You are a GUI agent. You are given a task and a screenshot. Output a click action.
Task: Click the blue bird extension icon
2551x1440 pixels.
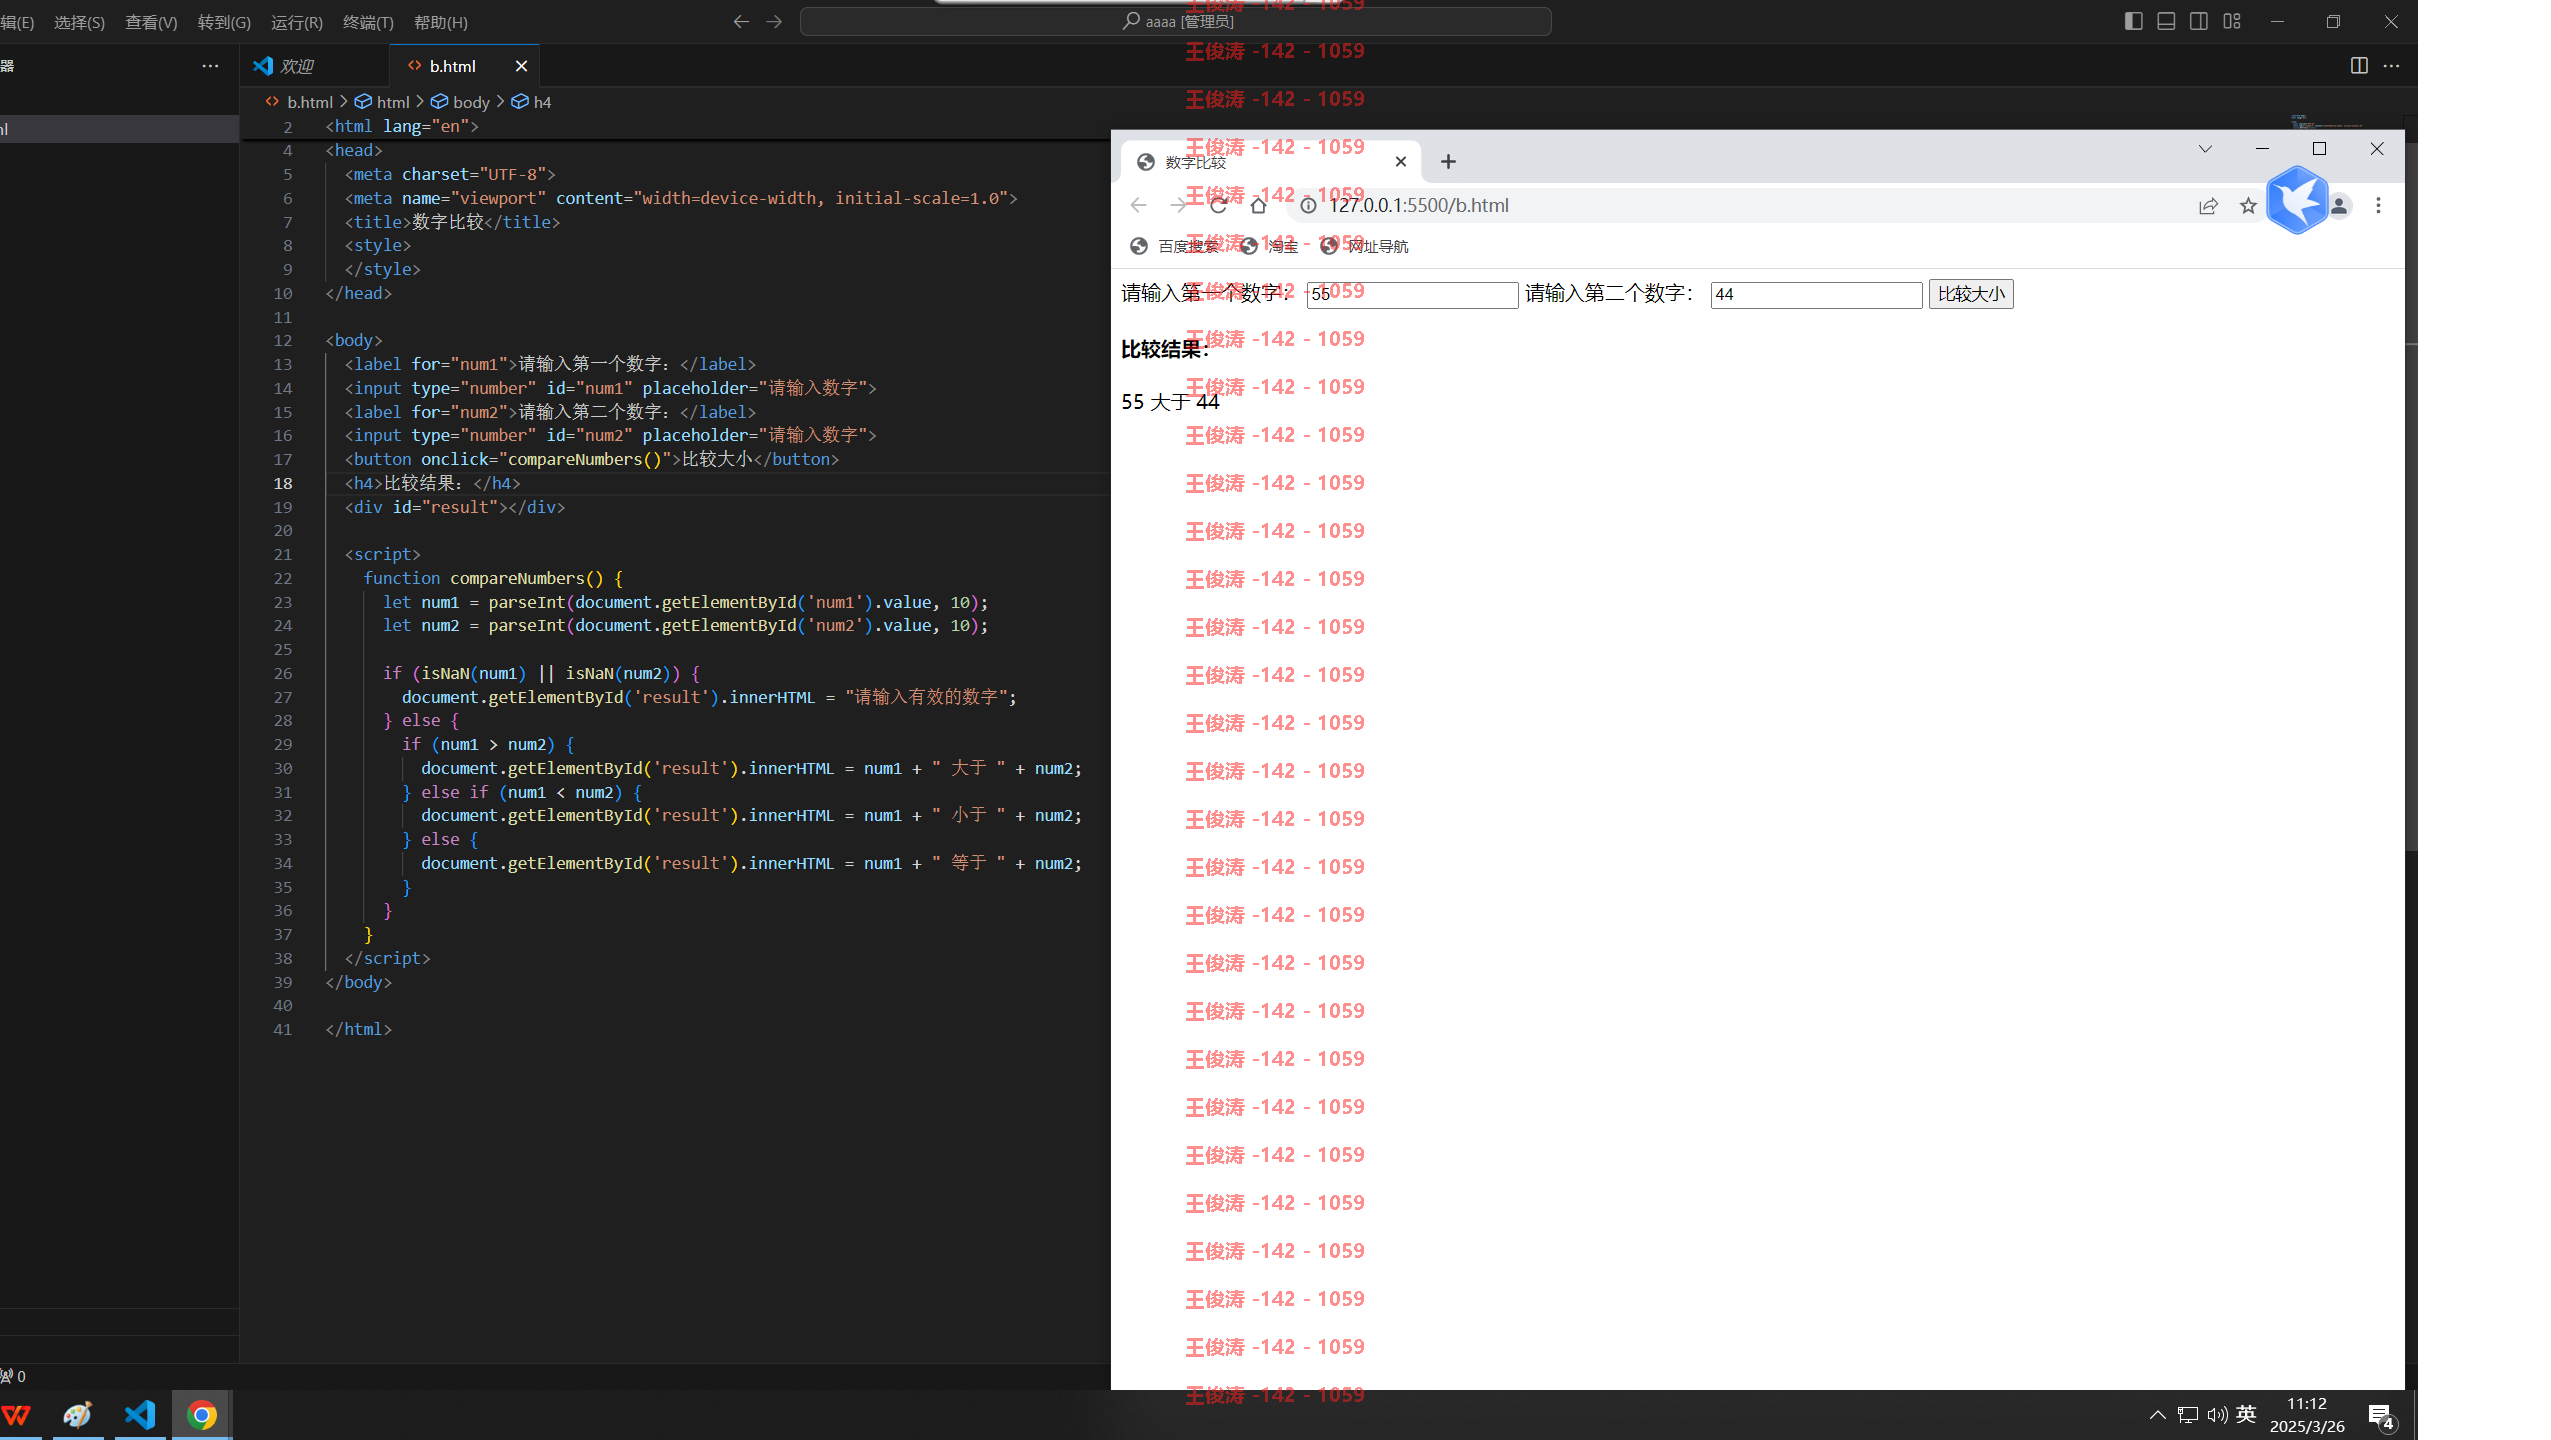pos(2297,200)
